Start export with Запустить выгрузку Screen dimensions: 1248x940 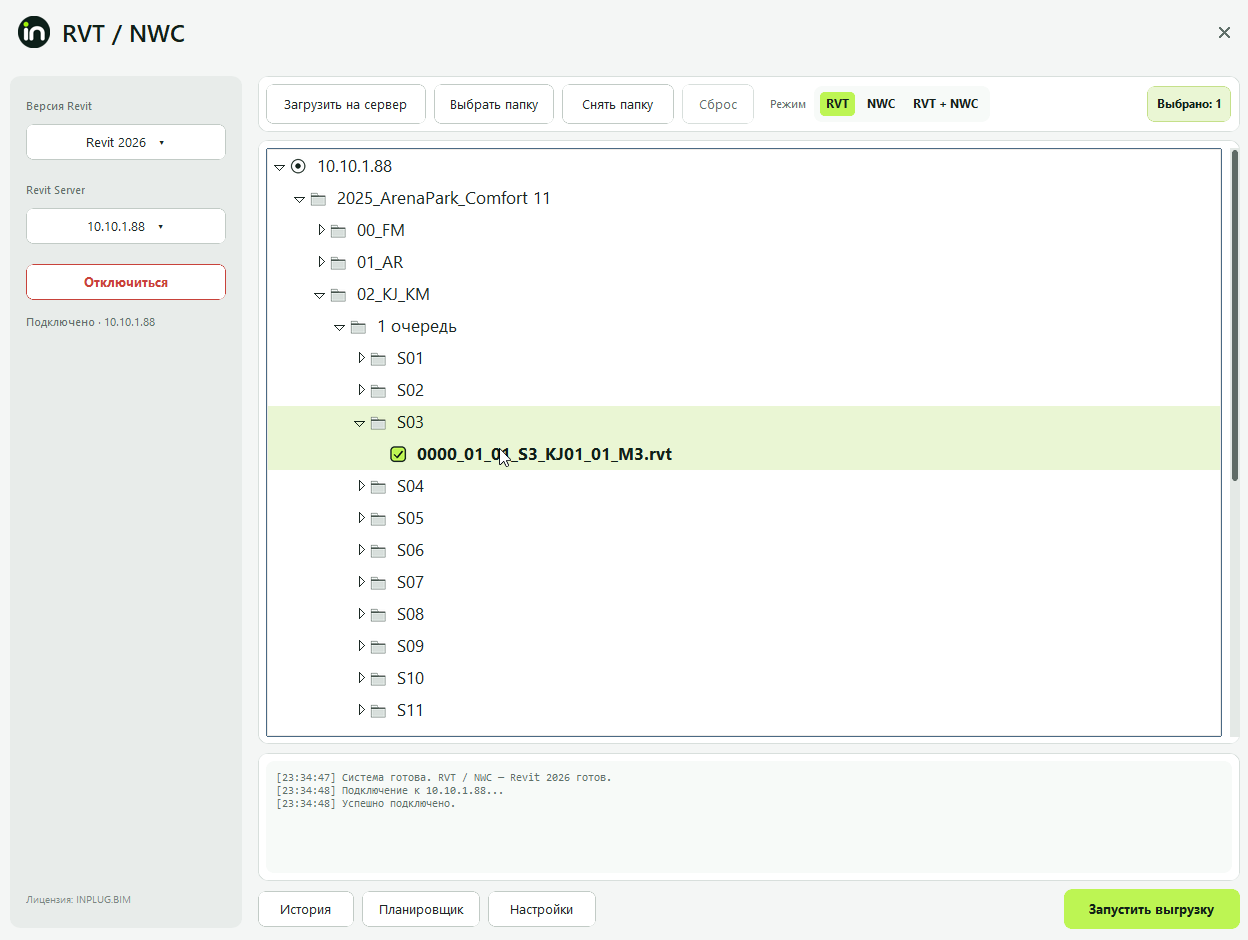click(1151, 910)
